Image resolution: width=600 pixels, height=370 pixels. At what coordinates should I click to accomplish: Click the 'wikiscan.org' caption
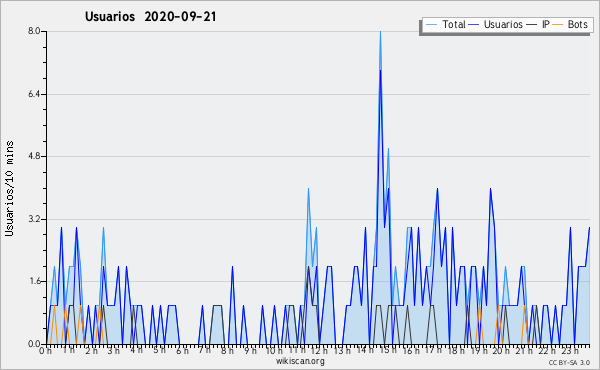pyautogui.click(x=300, y=361)
